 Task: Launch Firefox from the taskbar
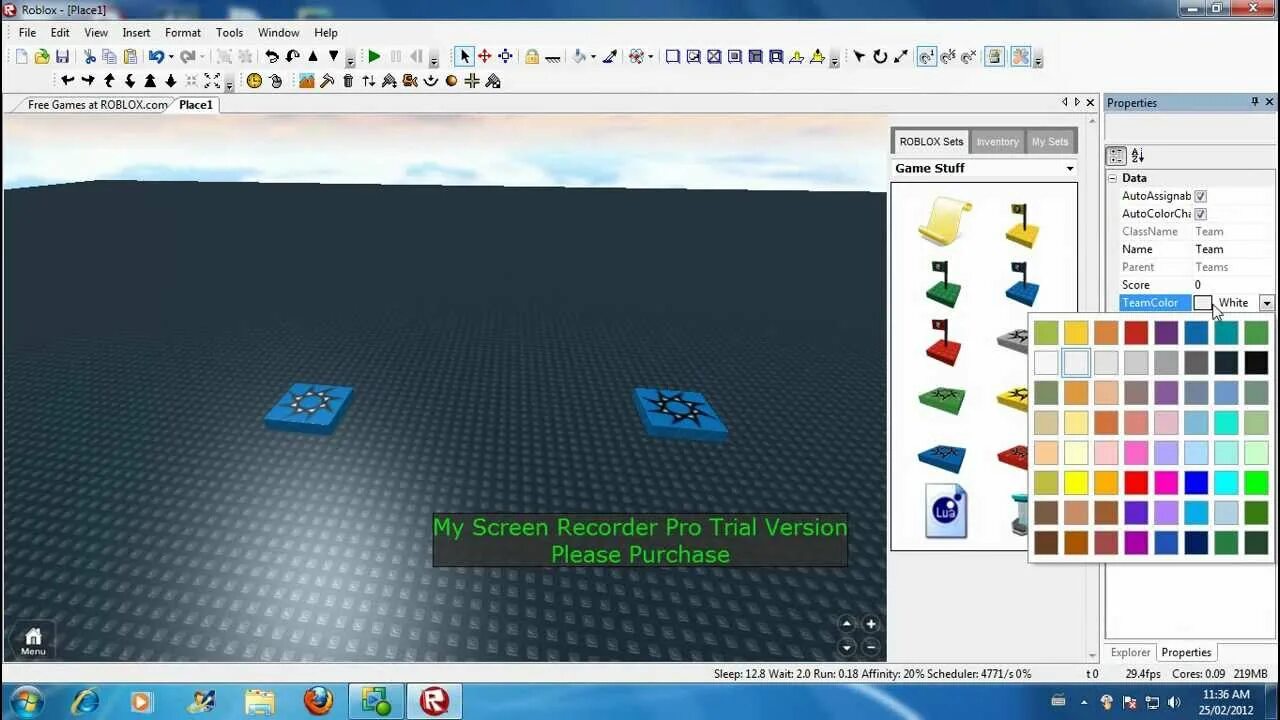point(318,701)
